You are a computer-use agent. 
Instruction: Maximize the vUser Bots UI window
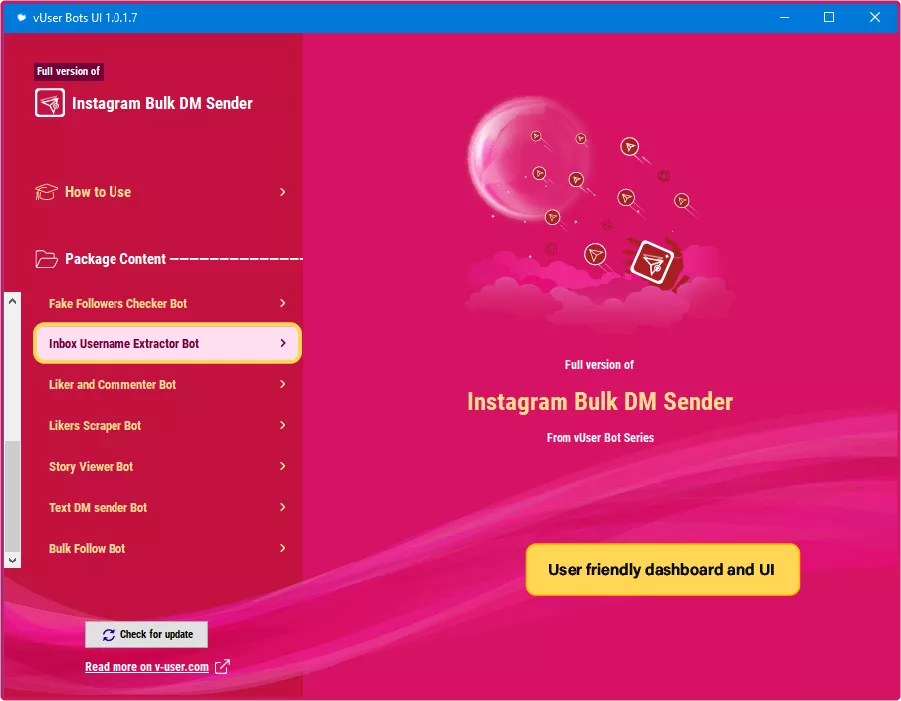(x=829, y=17)
